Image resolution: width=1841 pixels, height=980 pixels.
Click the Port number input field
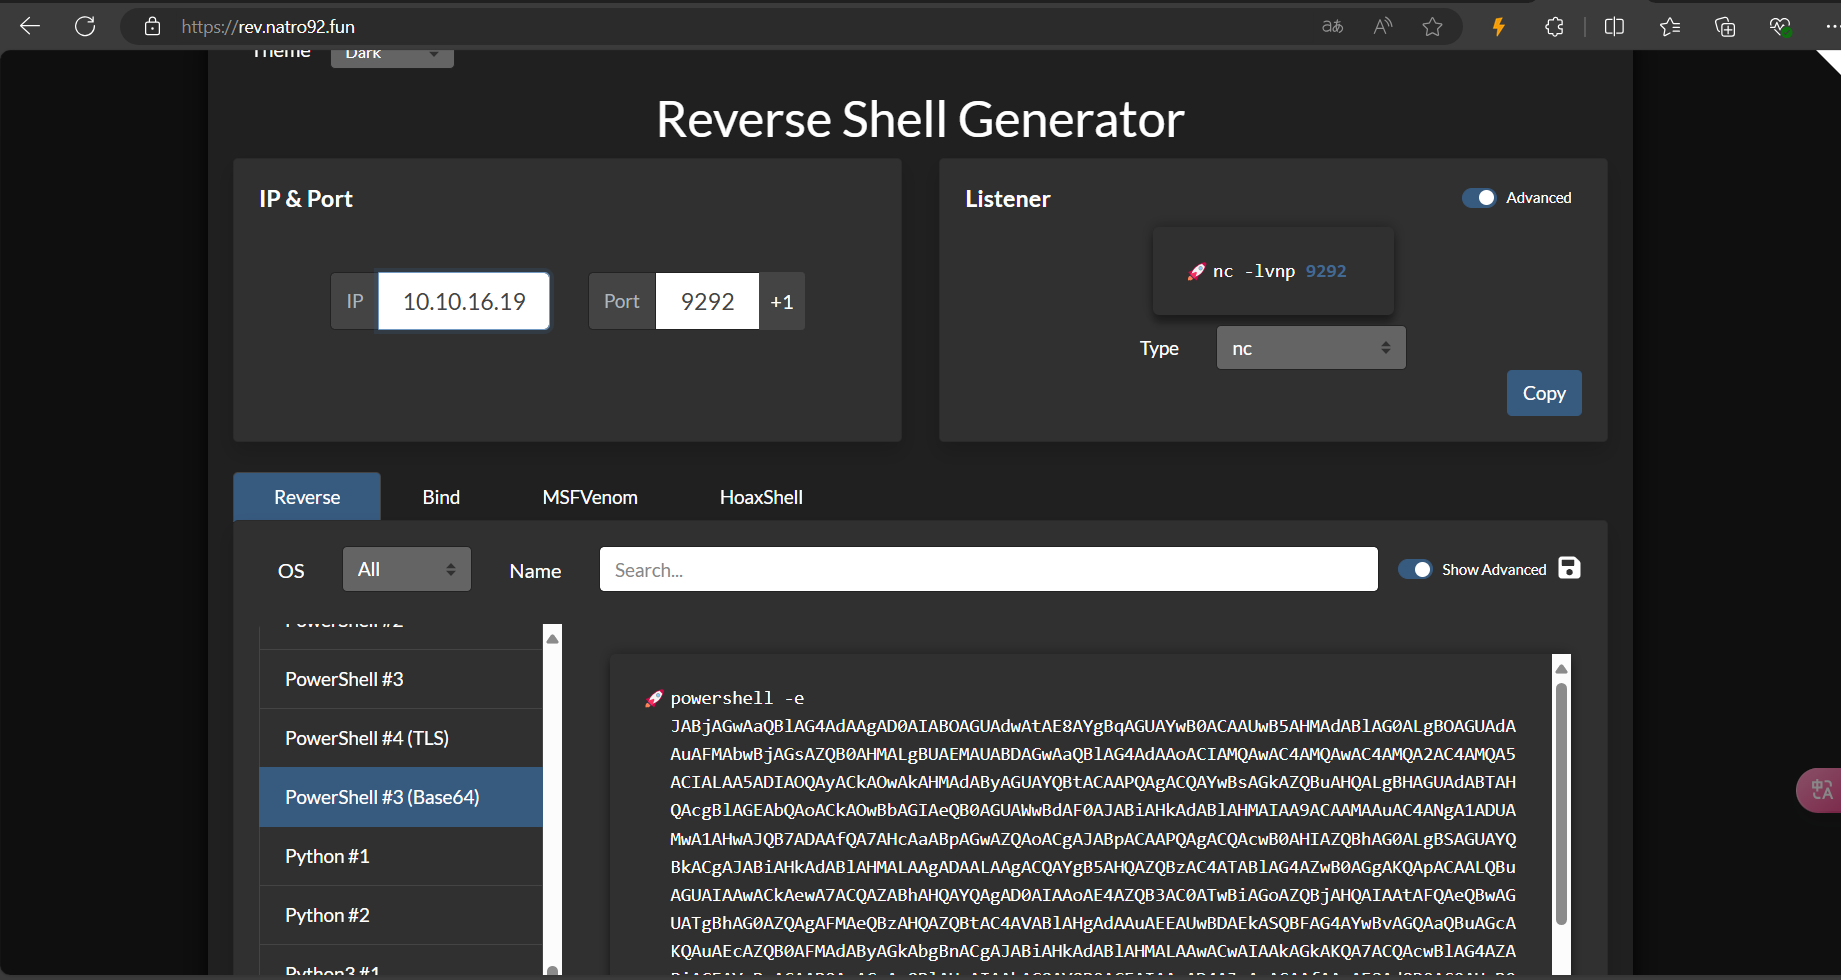[x=707, y=301]
